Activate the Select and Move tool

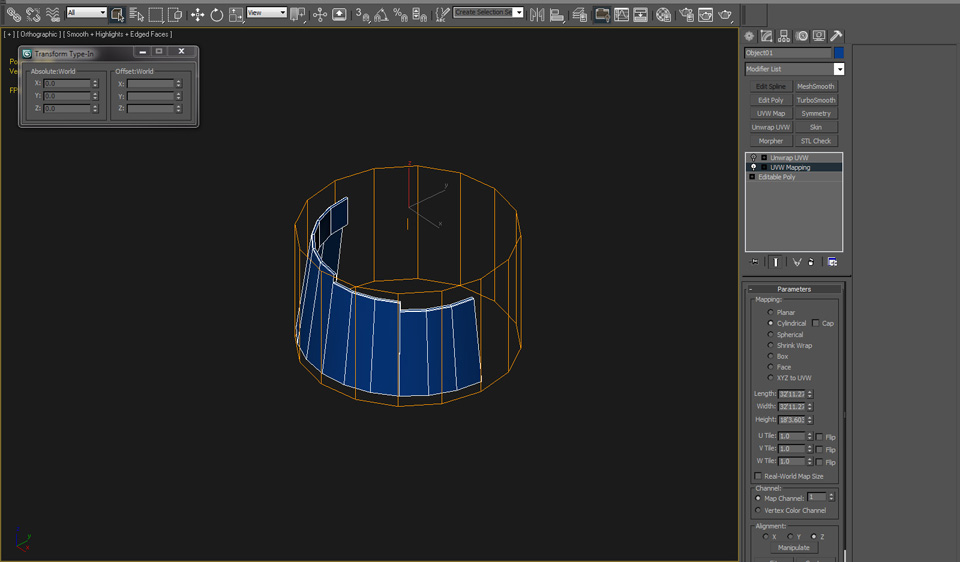point(197,14)
